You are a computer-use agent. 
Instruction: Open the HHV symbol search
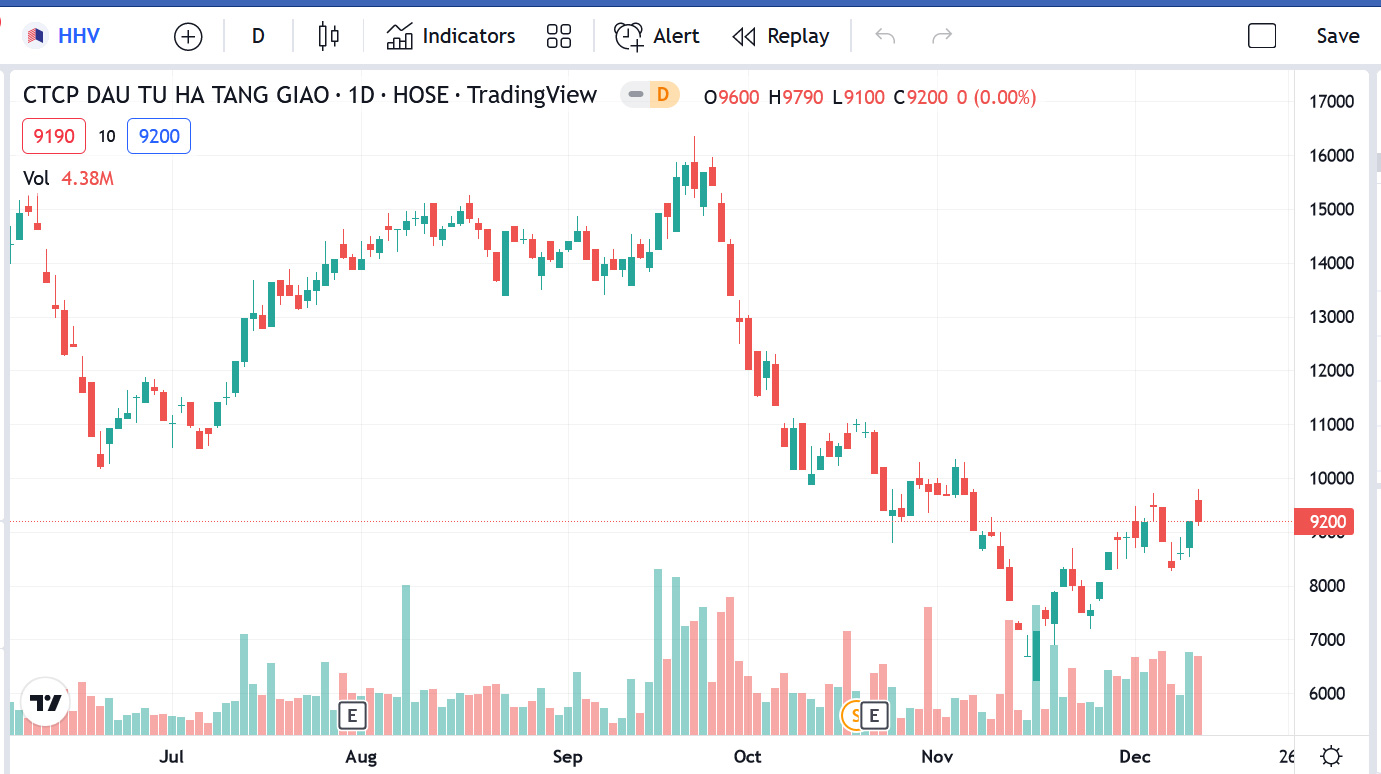[63, 37]
